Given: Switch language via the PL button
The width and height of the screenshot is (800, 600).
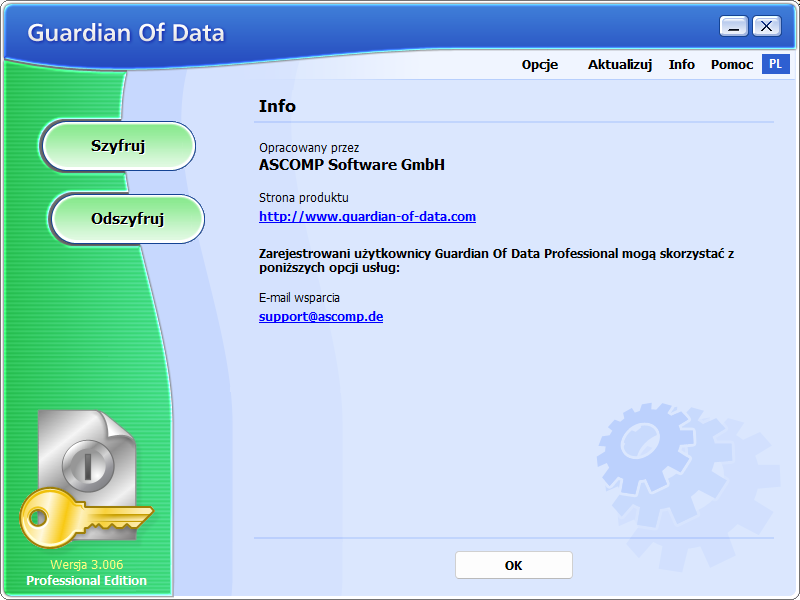Looking at the screenshot, I should point(776,64).
